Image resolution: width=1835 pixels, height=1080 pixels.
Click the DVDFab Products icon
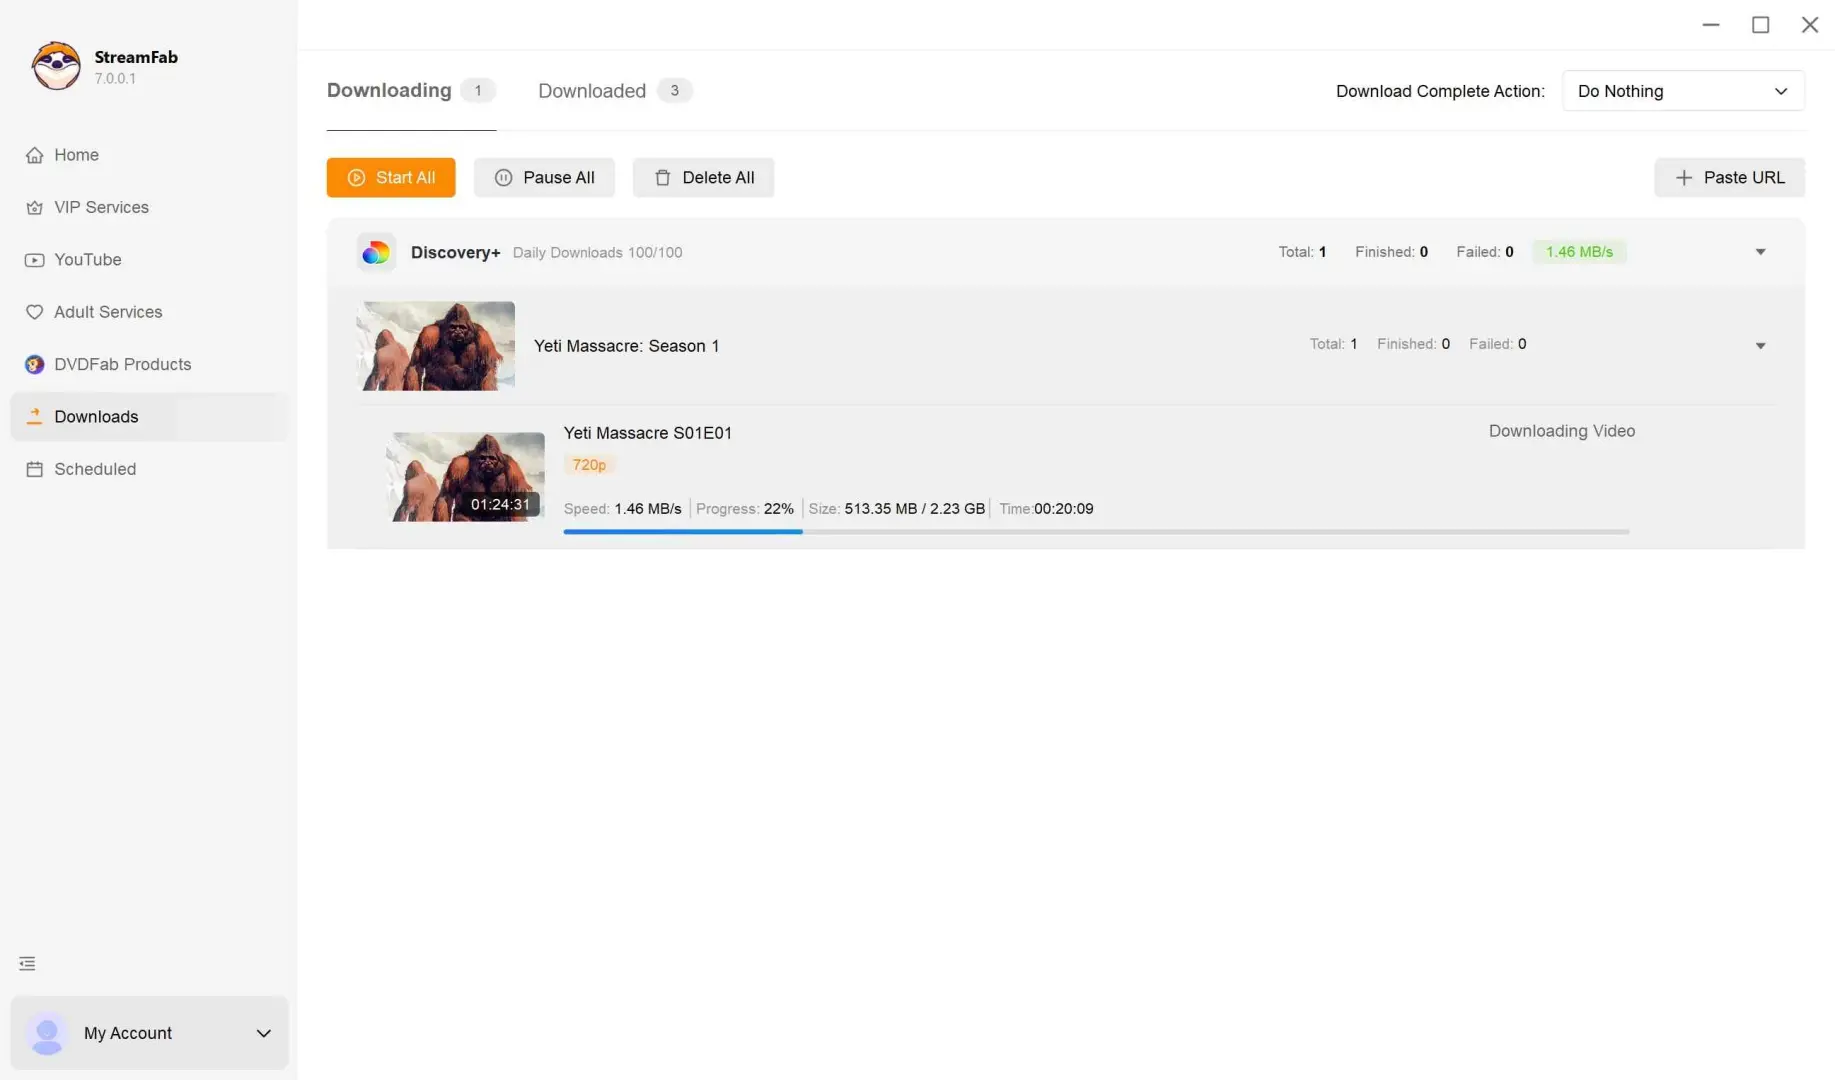pos(34,364)
